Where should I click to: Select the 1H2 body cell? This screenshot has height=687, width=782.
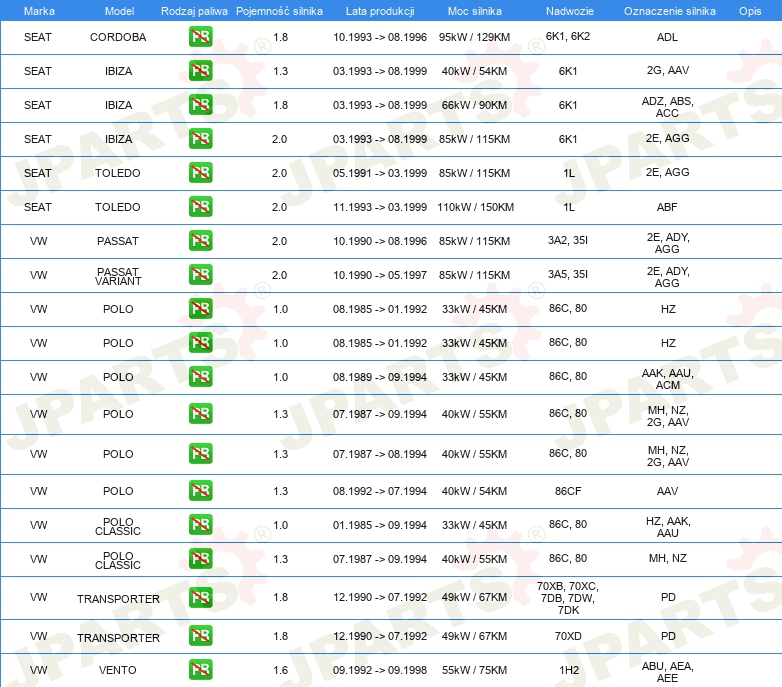(x=569, y=670)
